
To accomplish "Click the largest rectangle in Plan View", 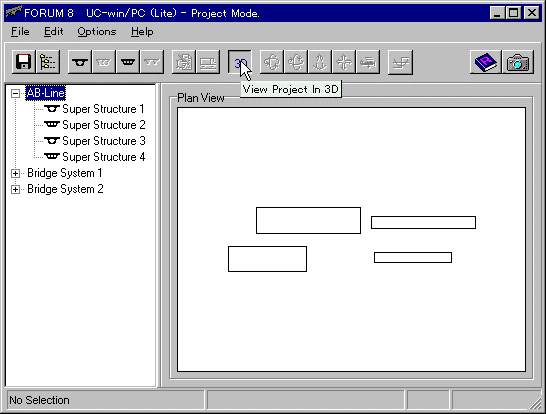I will click(x=308, y=220).
